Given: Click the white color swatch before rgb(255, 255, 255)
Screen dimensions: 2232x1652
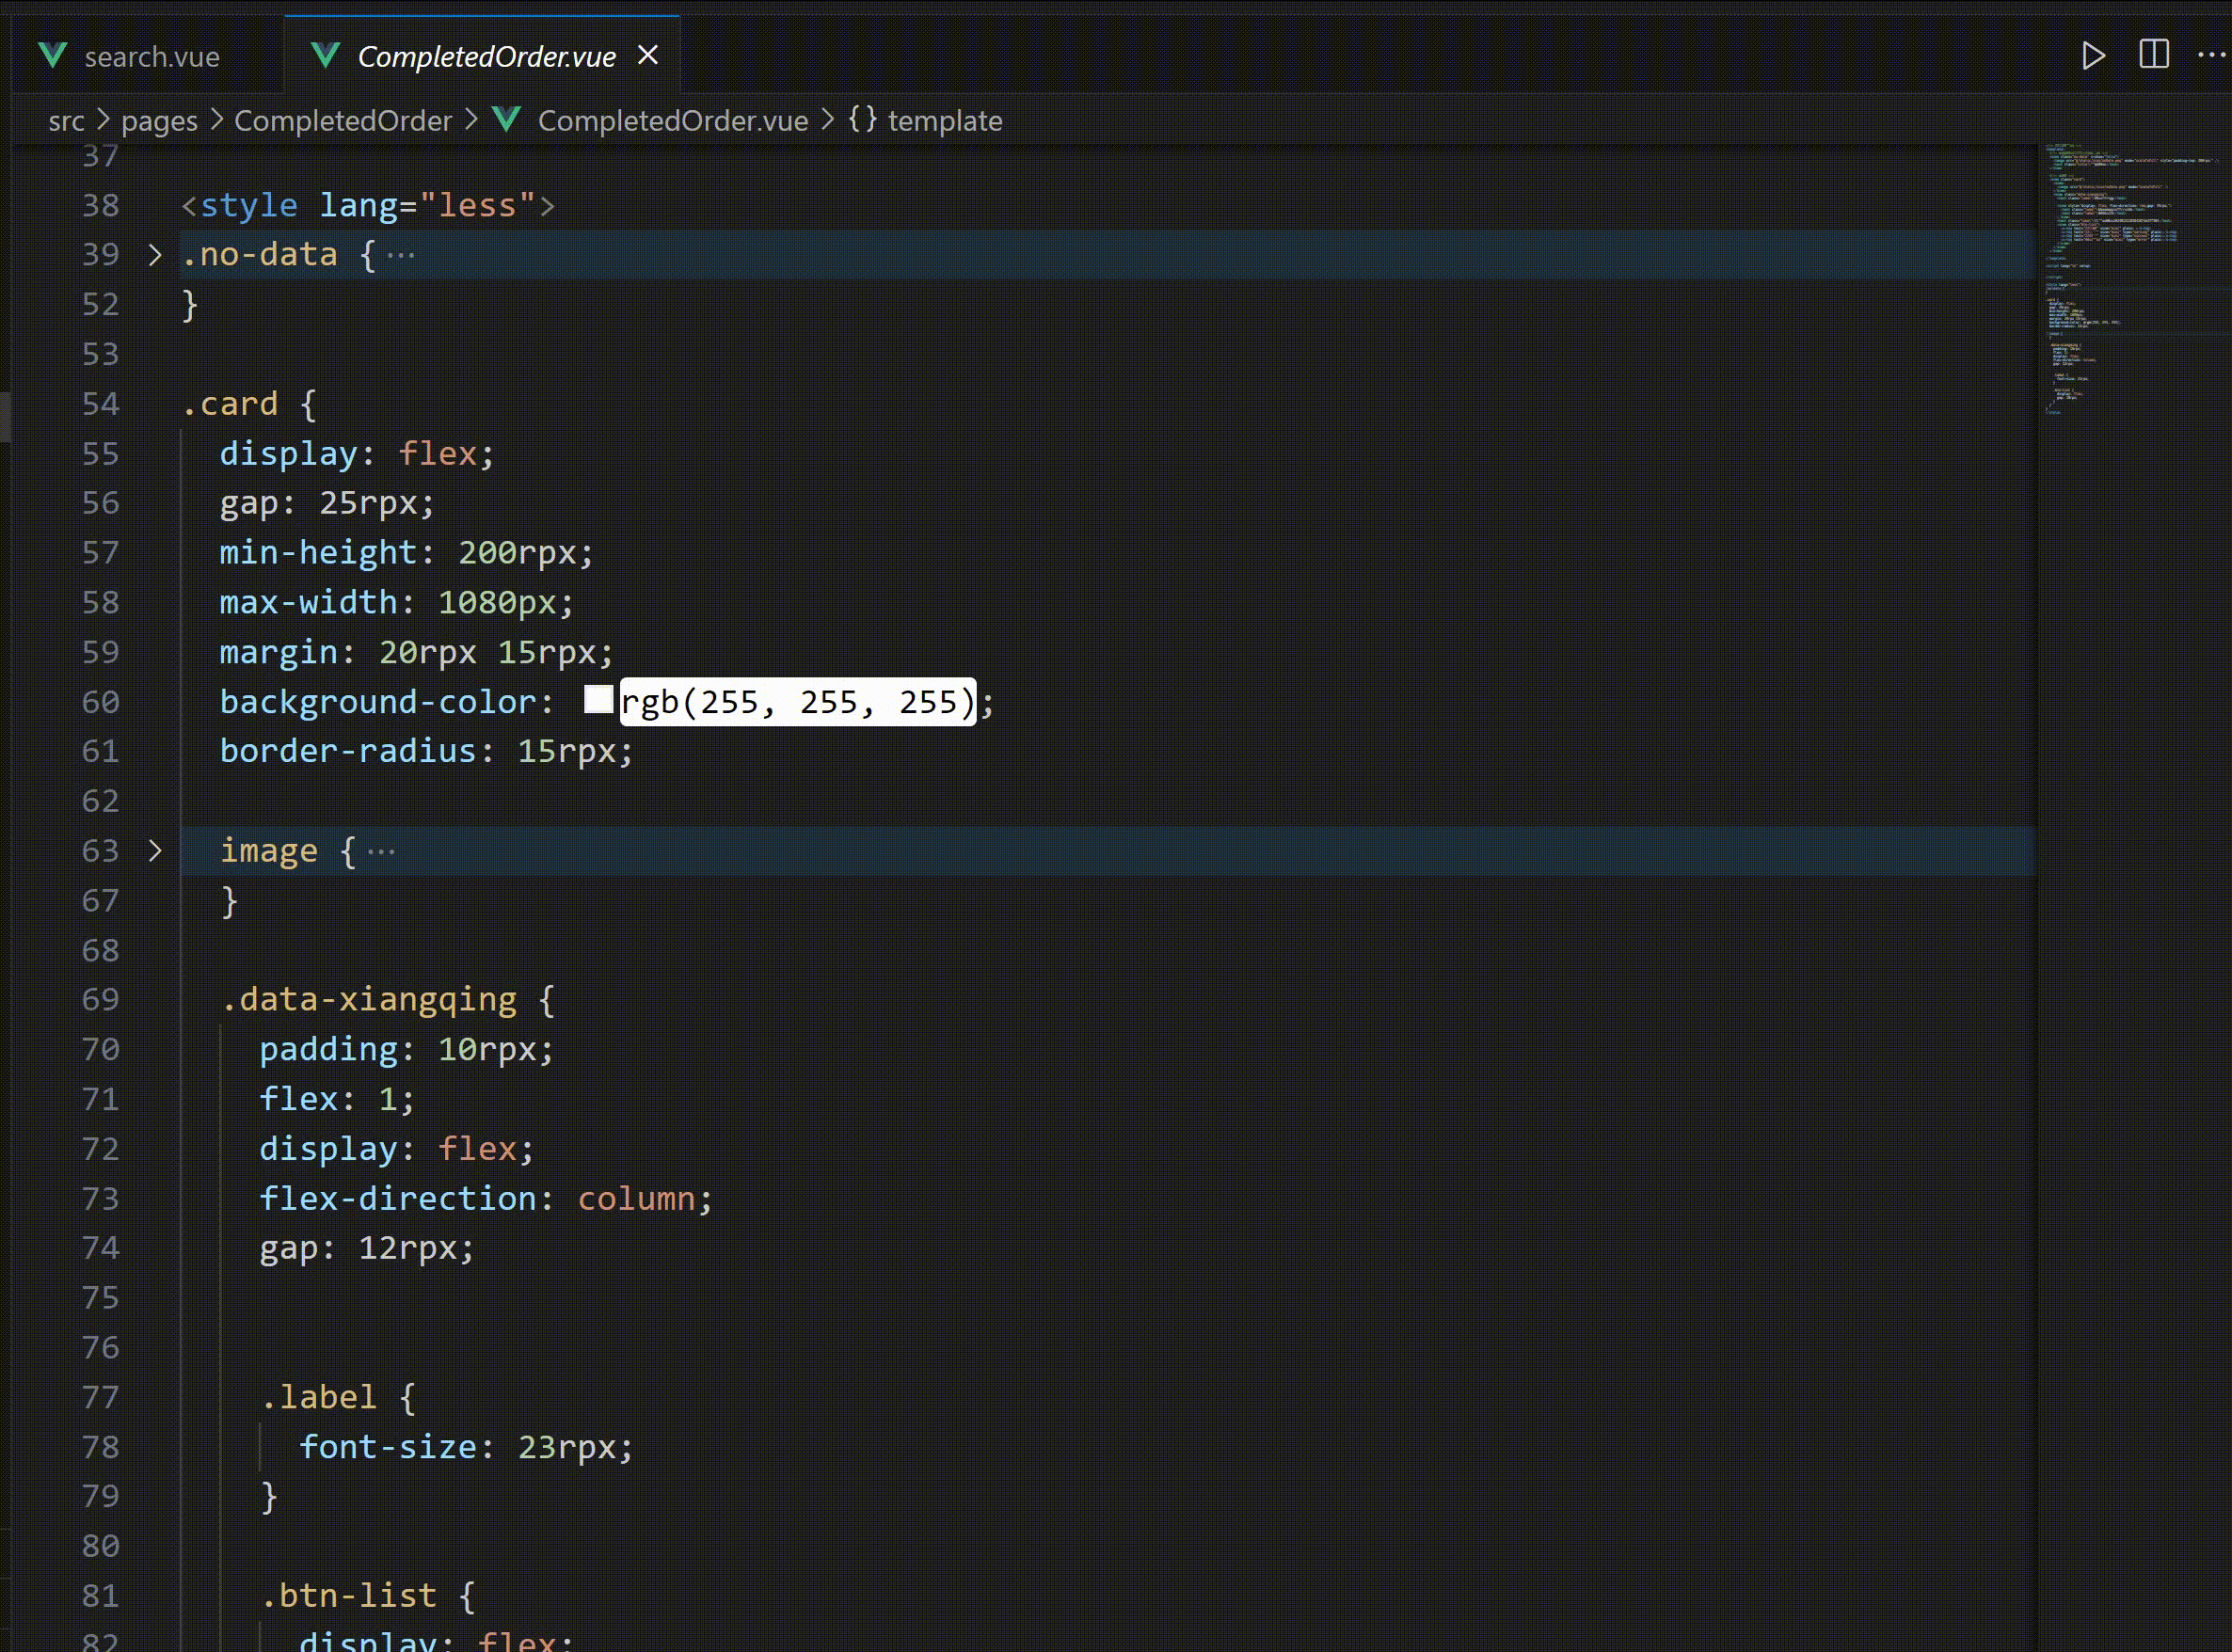Looking at the screenshot, I should [599, 700].
